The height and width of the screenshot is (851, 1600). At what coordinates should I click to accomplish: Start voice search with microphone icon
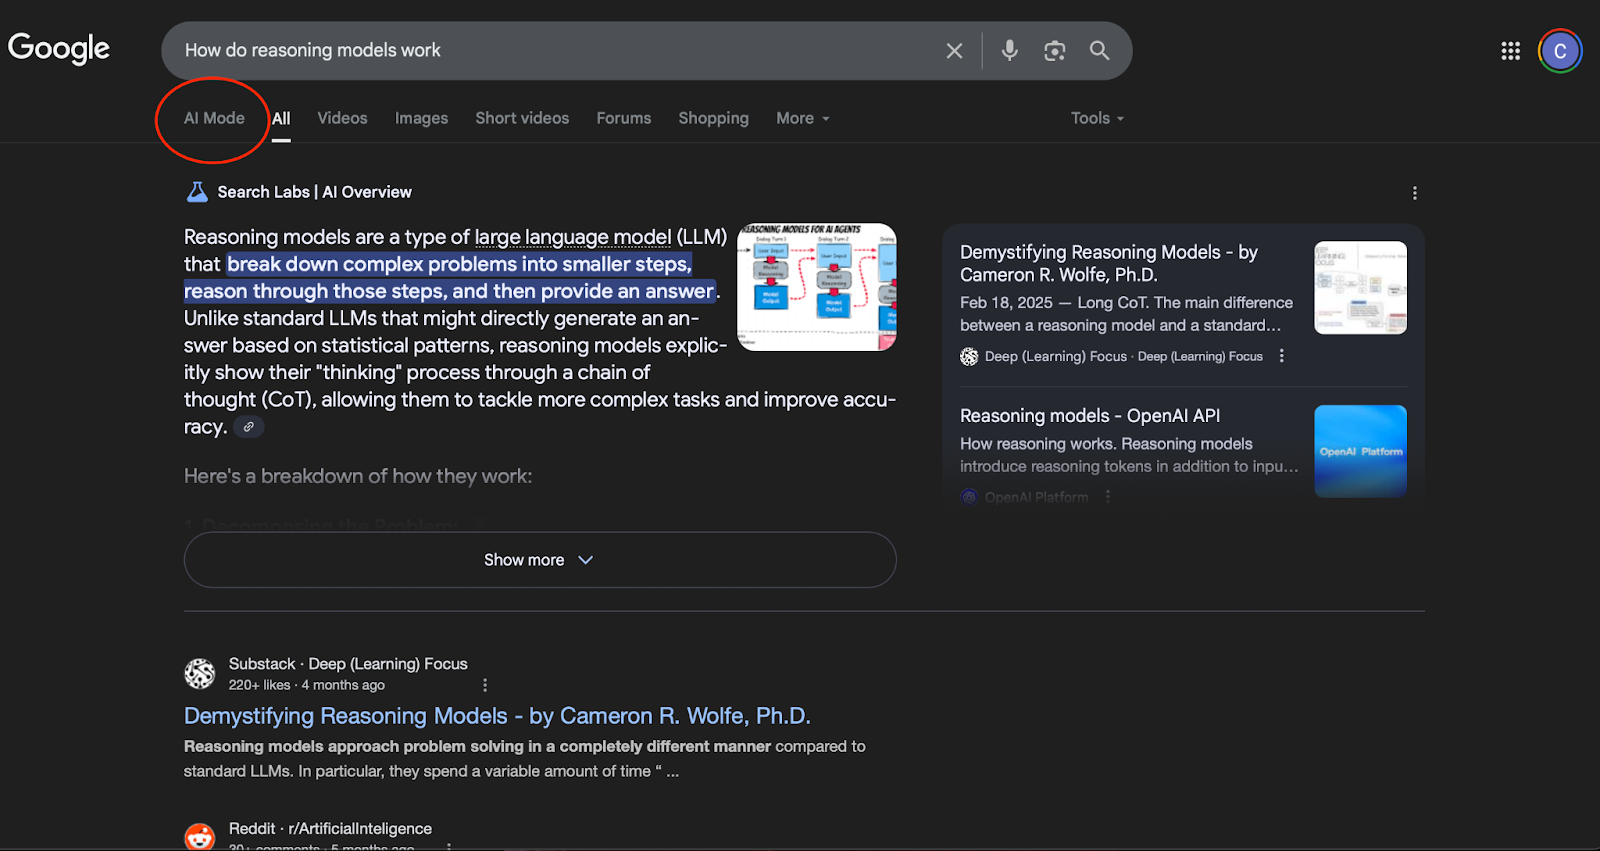click(1010, 50)
